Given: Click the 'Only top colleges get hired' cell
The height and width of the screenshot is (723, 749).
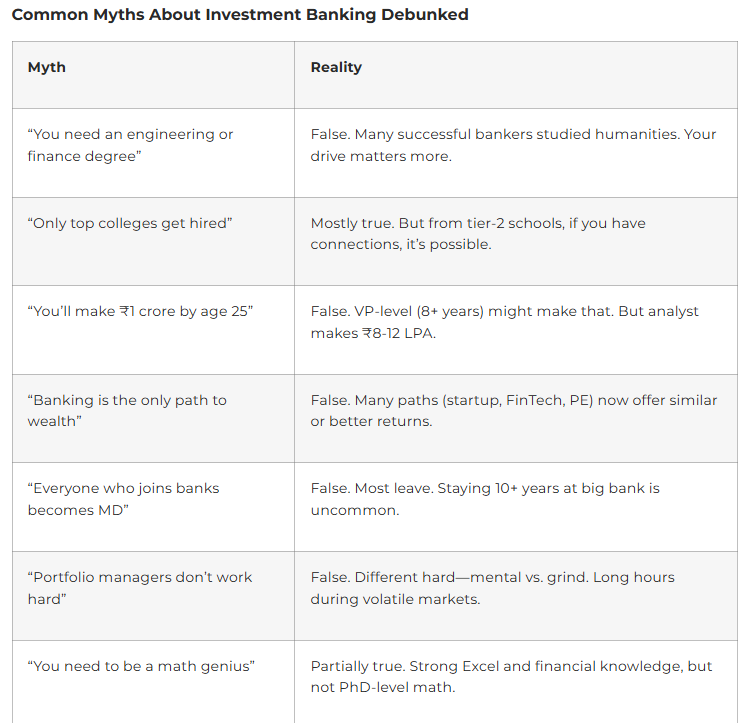Looking at the screenshot, I should pyautogui.click(x=129, y=223).
